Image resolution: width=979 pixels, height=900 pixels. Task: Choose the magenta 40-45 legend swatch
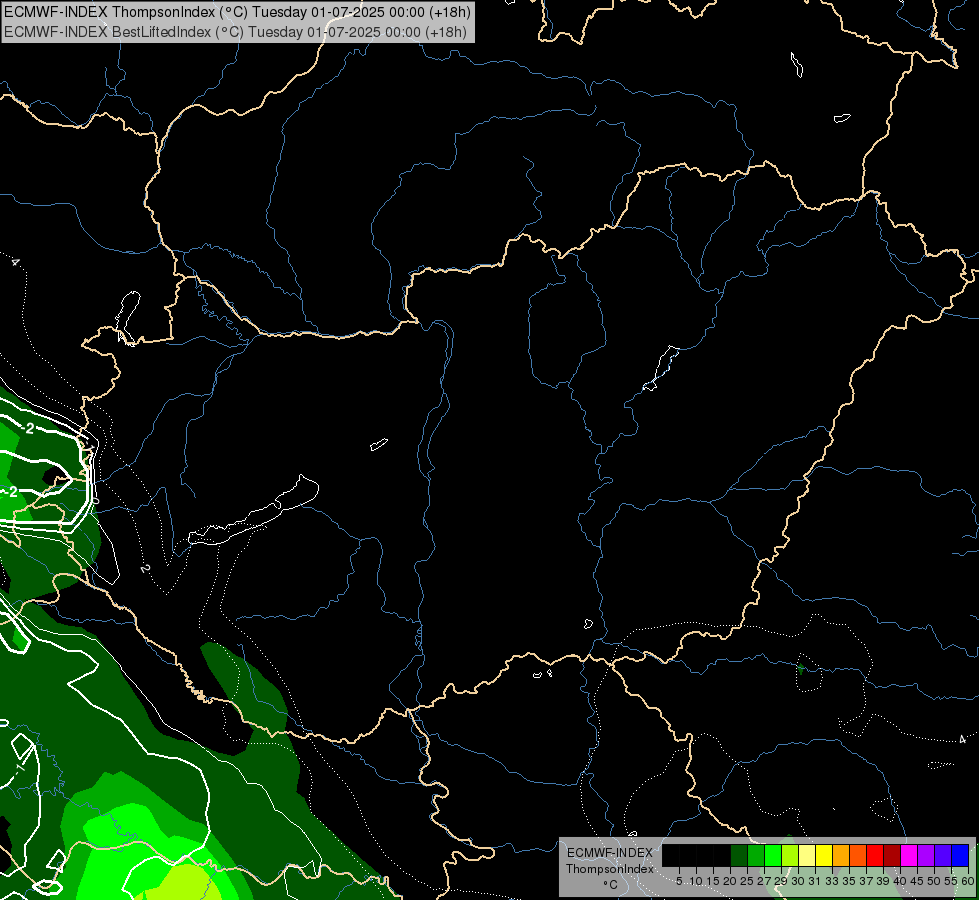coord(909,855)
